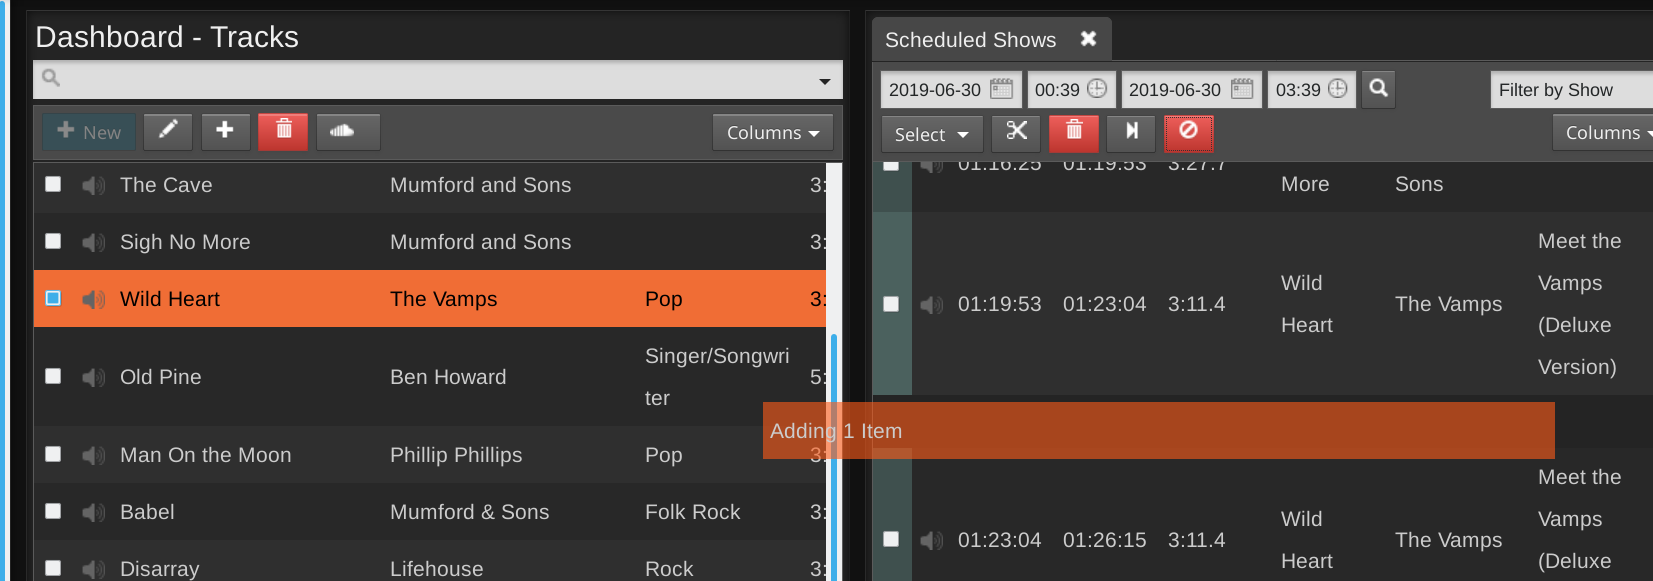This screenshot has height=581, width=1653.
Task: Click the plus add-to-show icon button
Action: [x=225, y=131]
